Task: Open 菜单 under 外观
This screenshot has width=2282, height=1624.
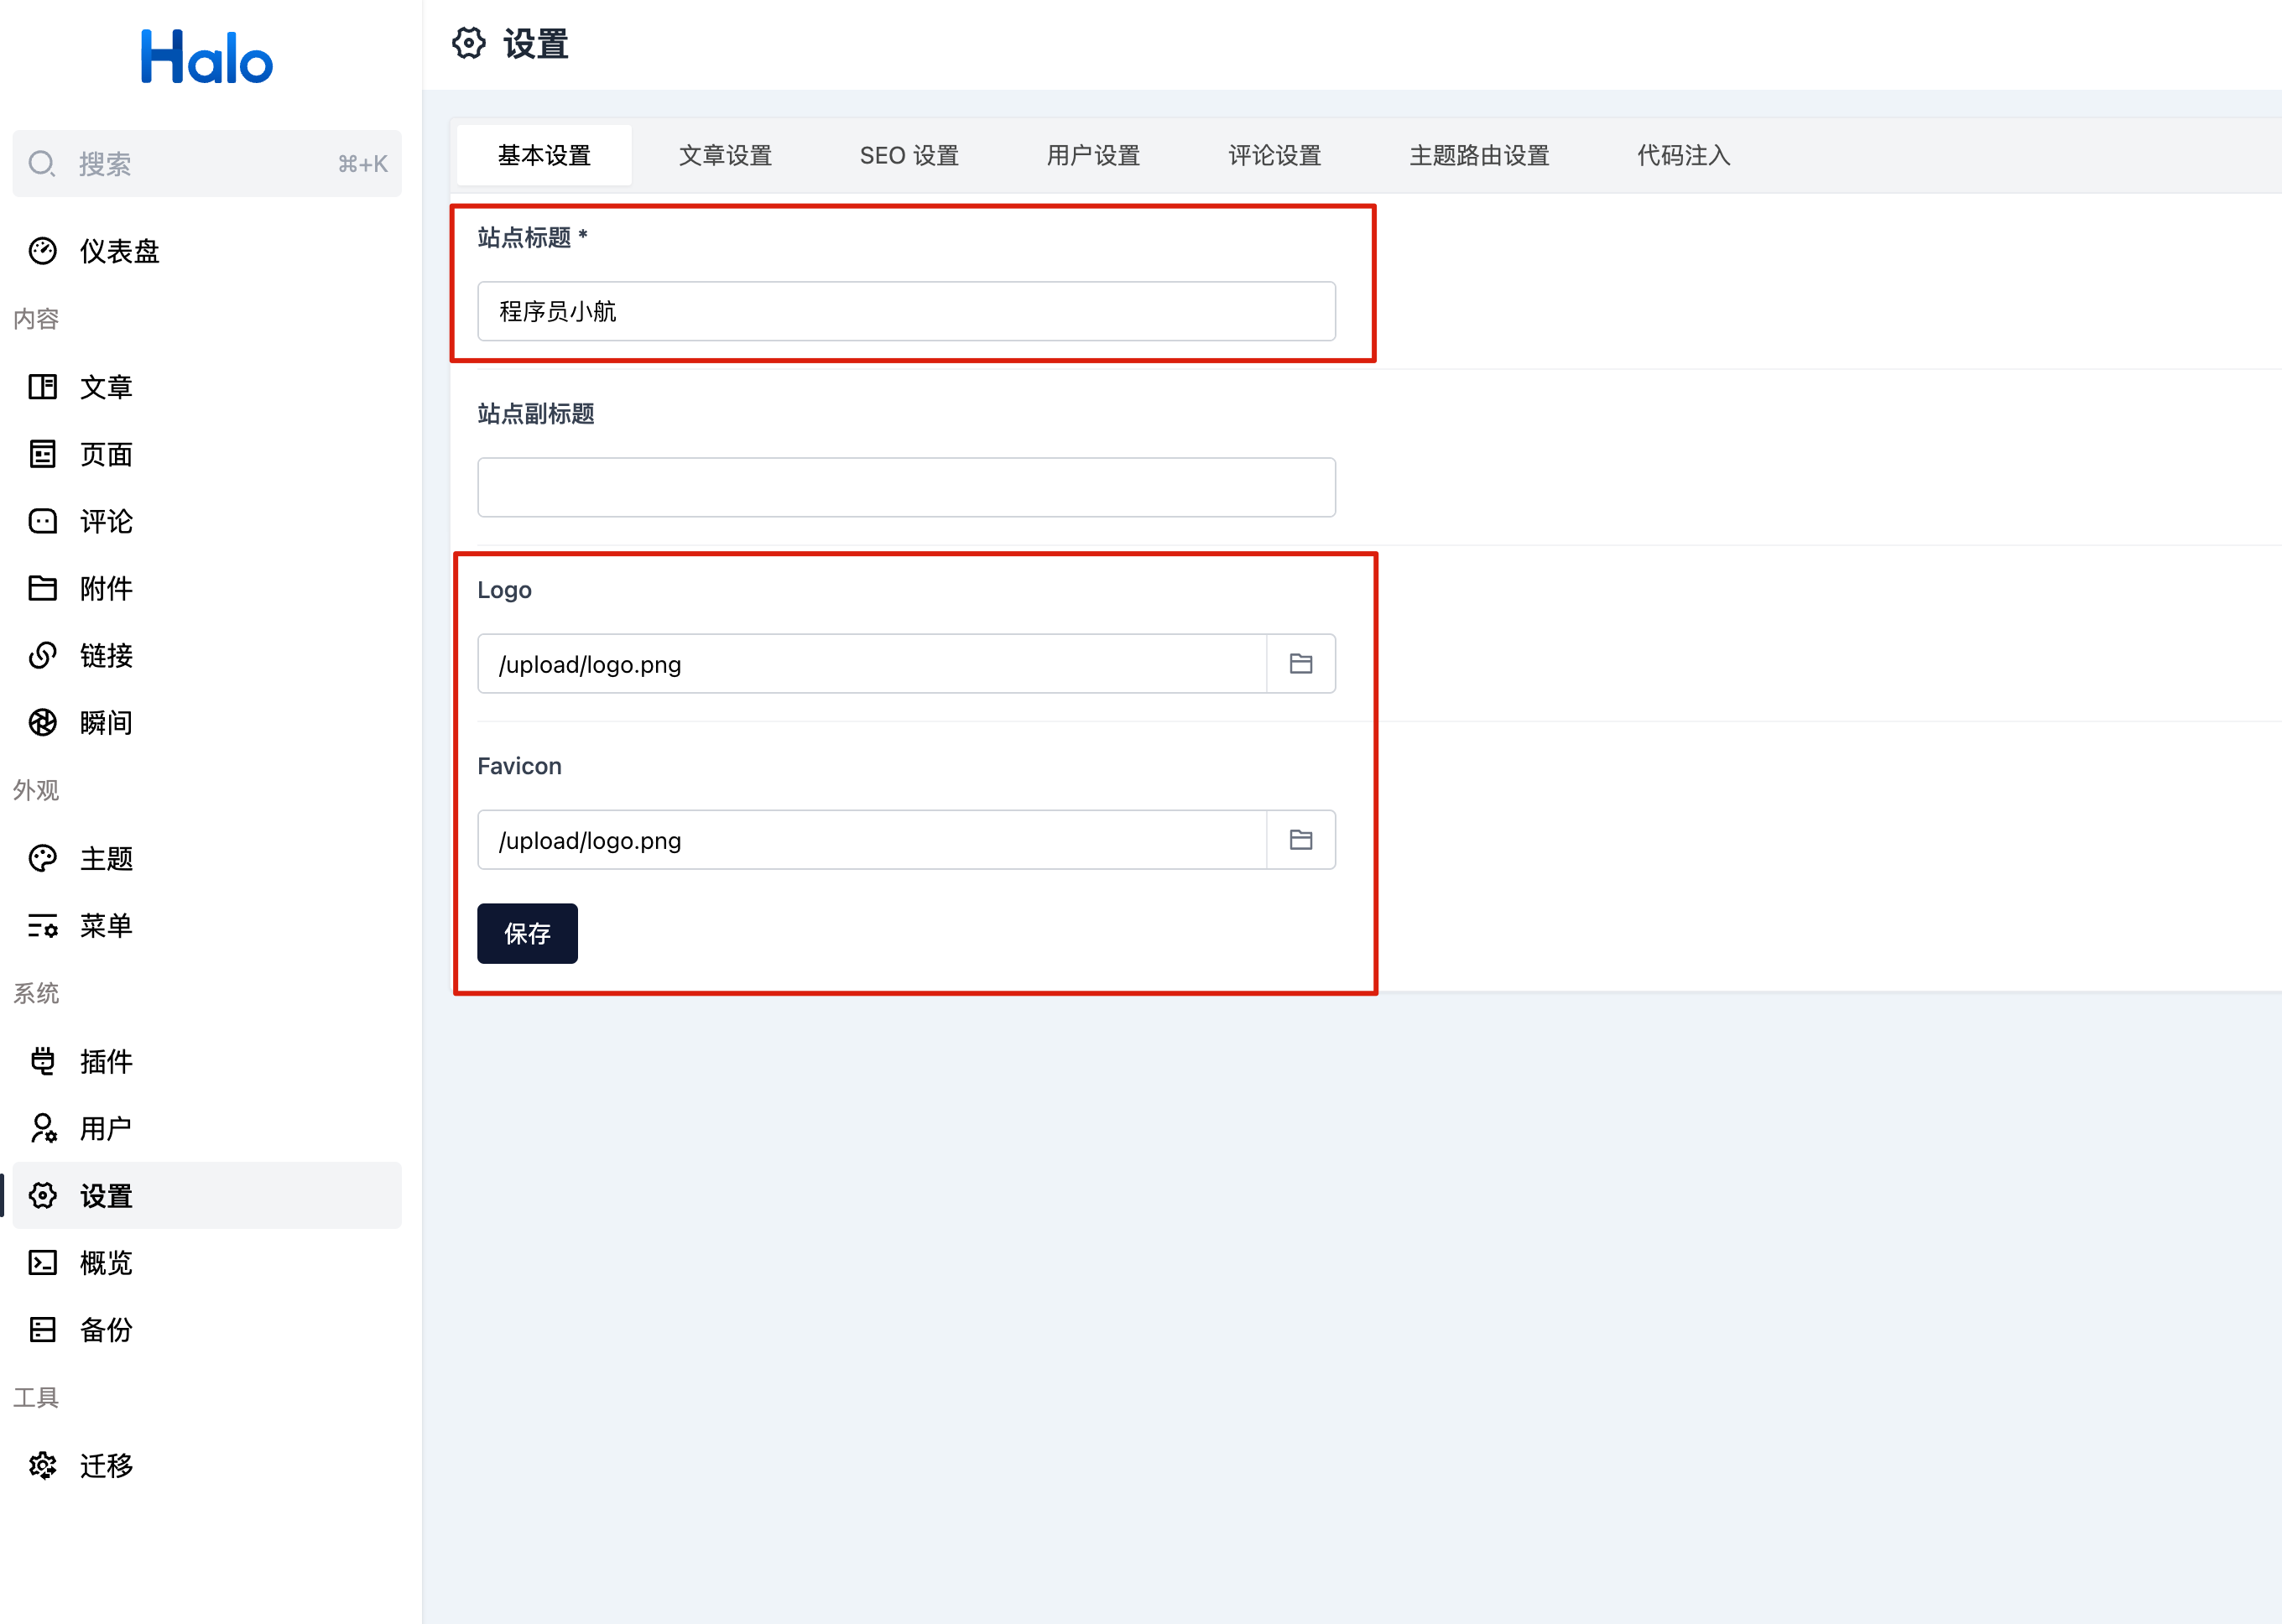Action: click(207, 926)
